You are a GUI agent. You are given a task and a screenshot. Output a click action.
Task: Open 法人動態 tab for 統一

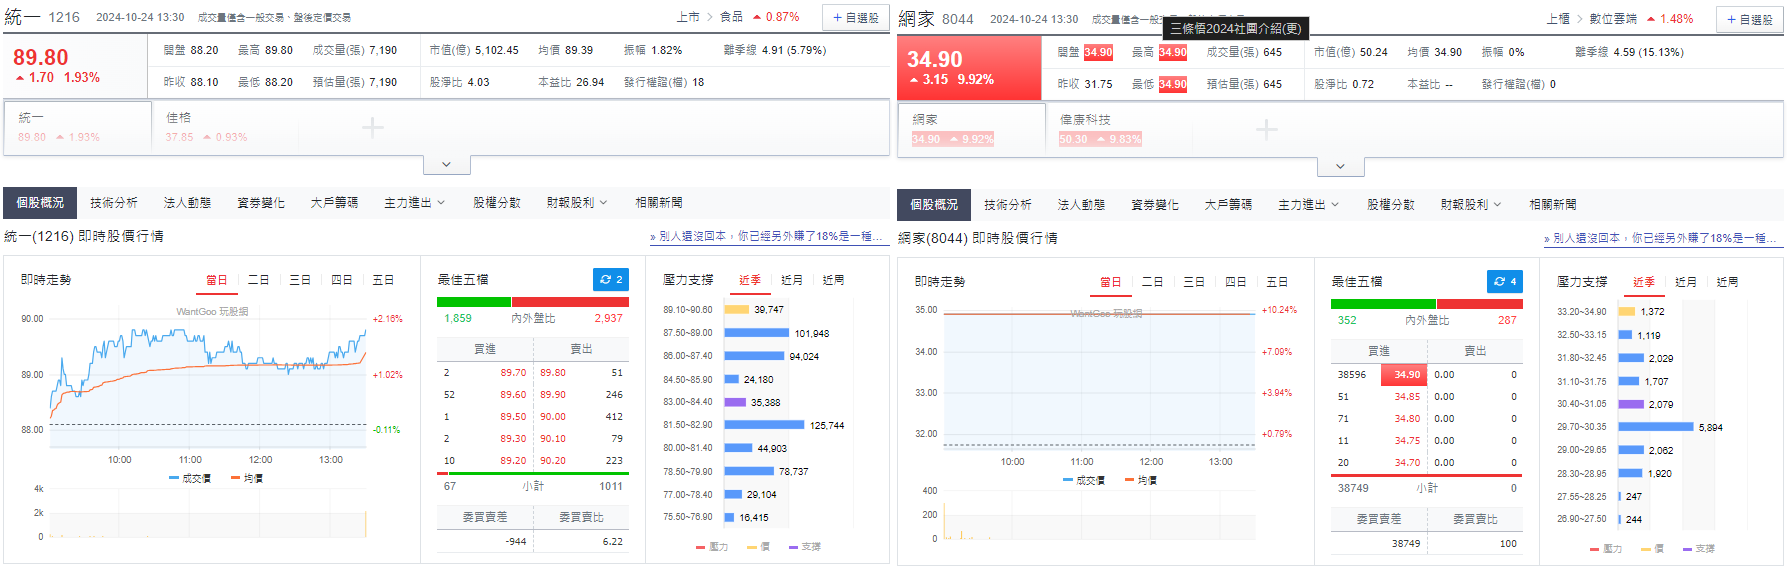tap(187, 202)
